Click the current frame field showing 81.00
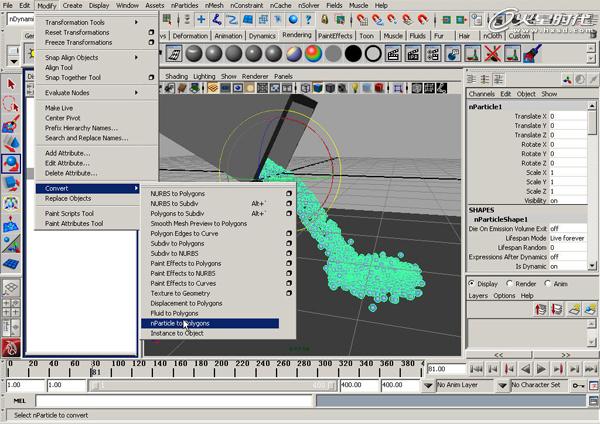 click(445, 369)
